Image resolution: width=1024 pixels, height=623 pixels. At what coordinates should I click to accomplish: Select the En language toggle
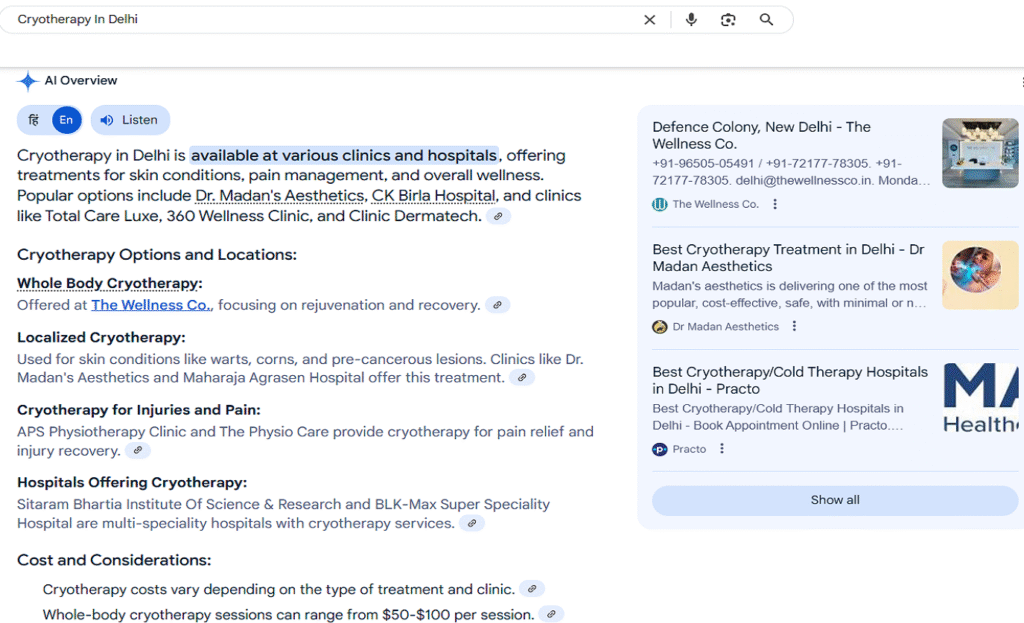point(67,120)
